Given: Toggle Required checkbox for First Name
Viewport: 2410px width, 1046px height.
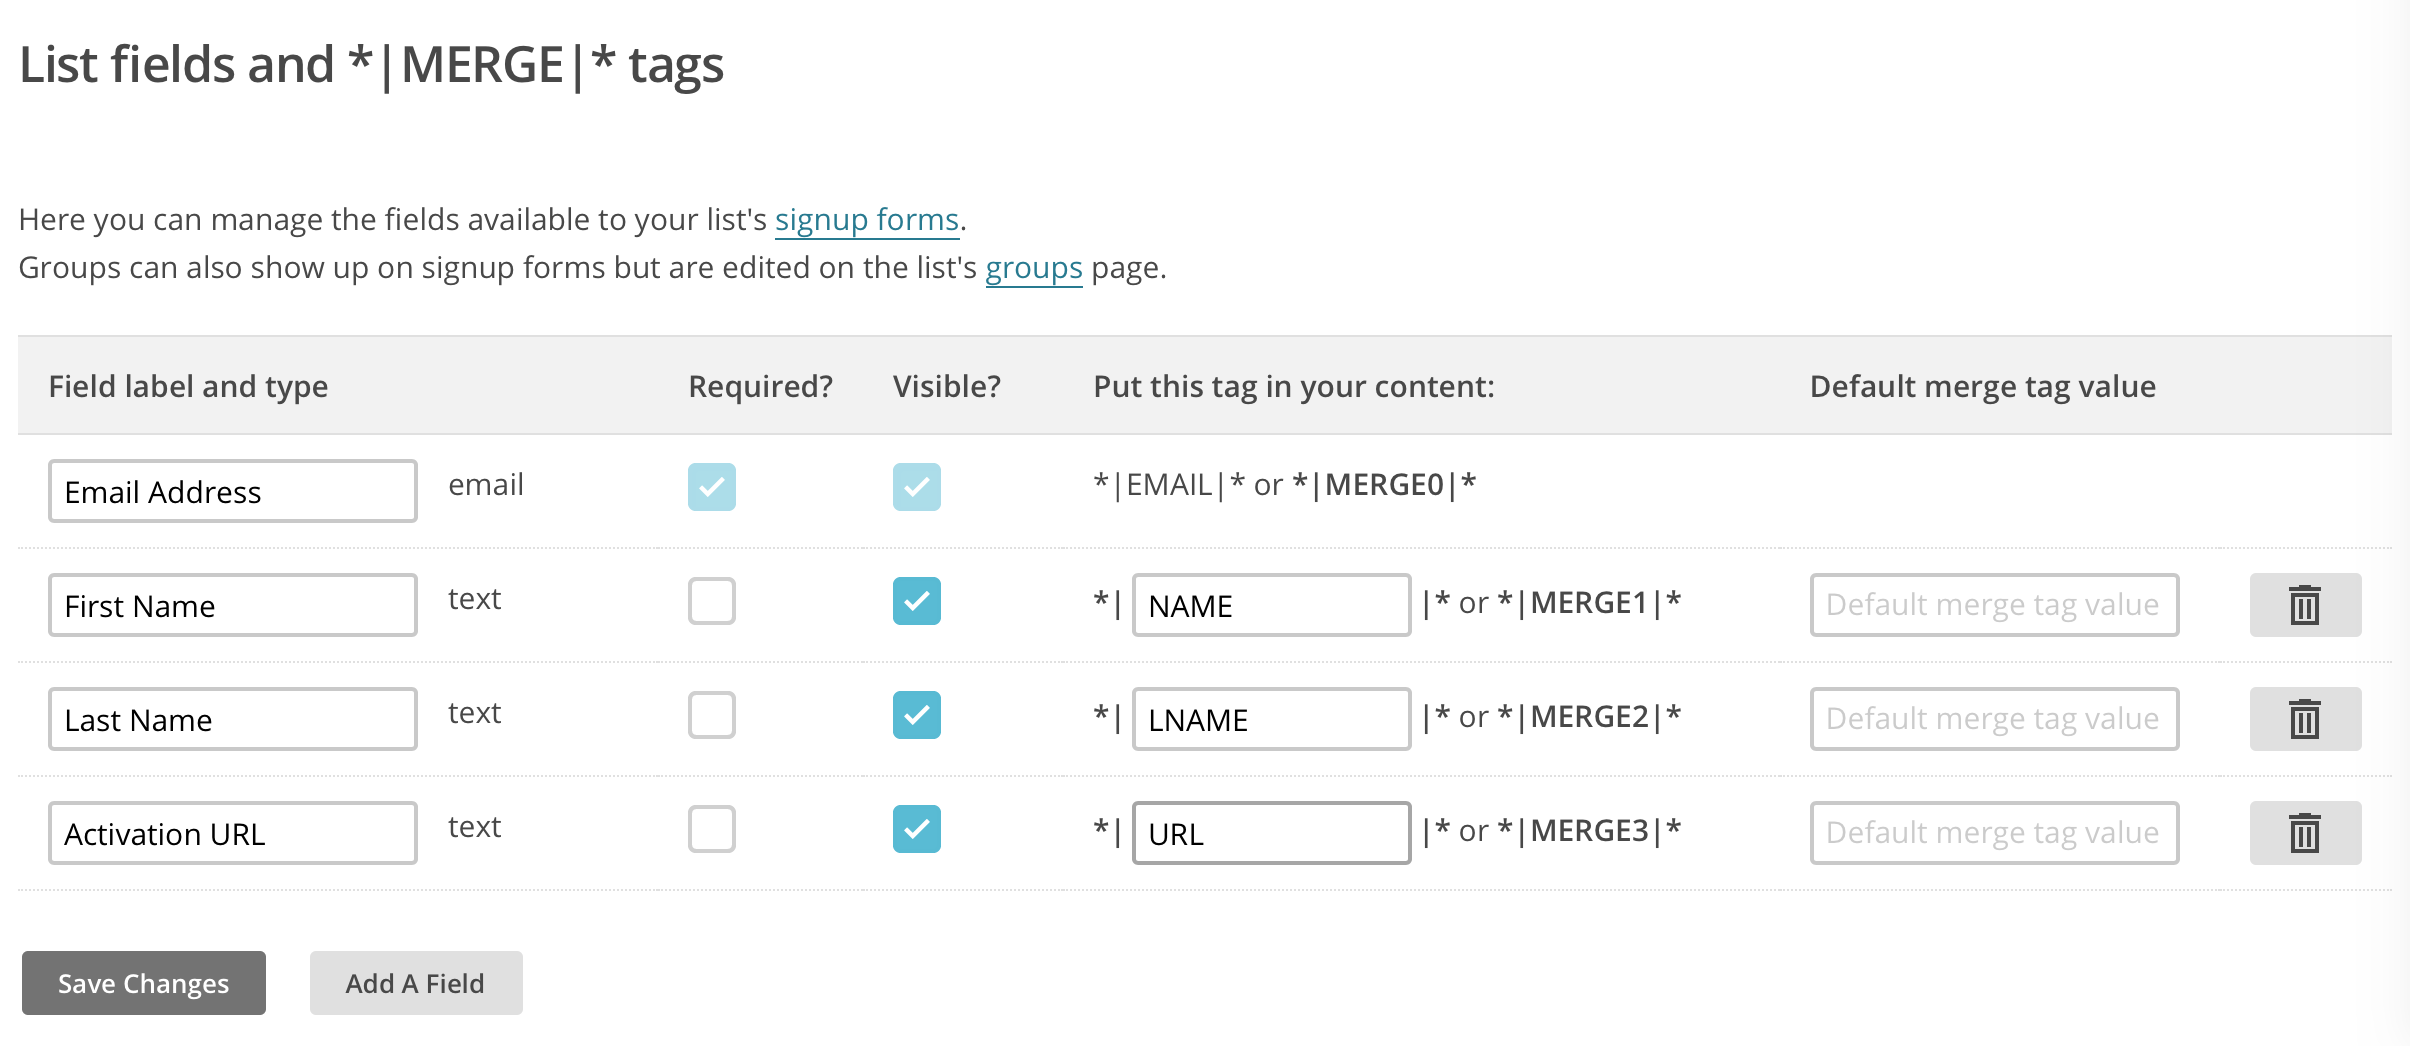Looking at the screenshot, I should pyautogui.click(x=712, y=601).
